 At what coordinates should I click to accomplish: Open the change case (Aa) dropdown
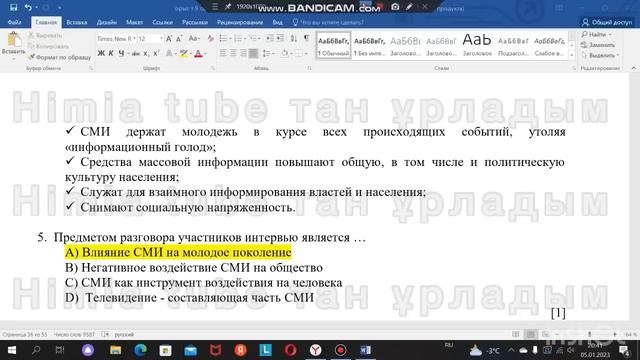click(194, 39)
